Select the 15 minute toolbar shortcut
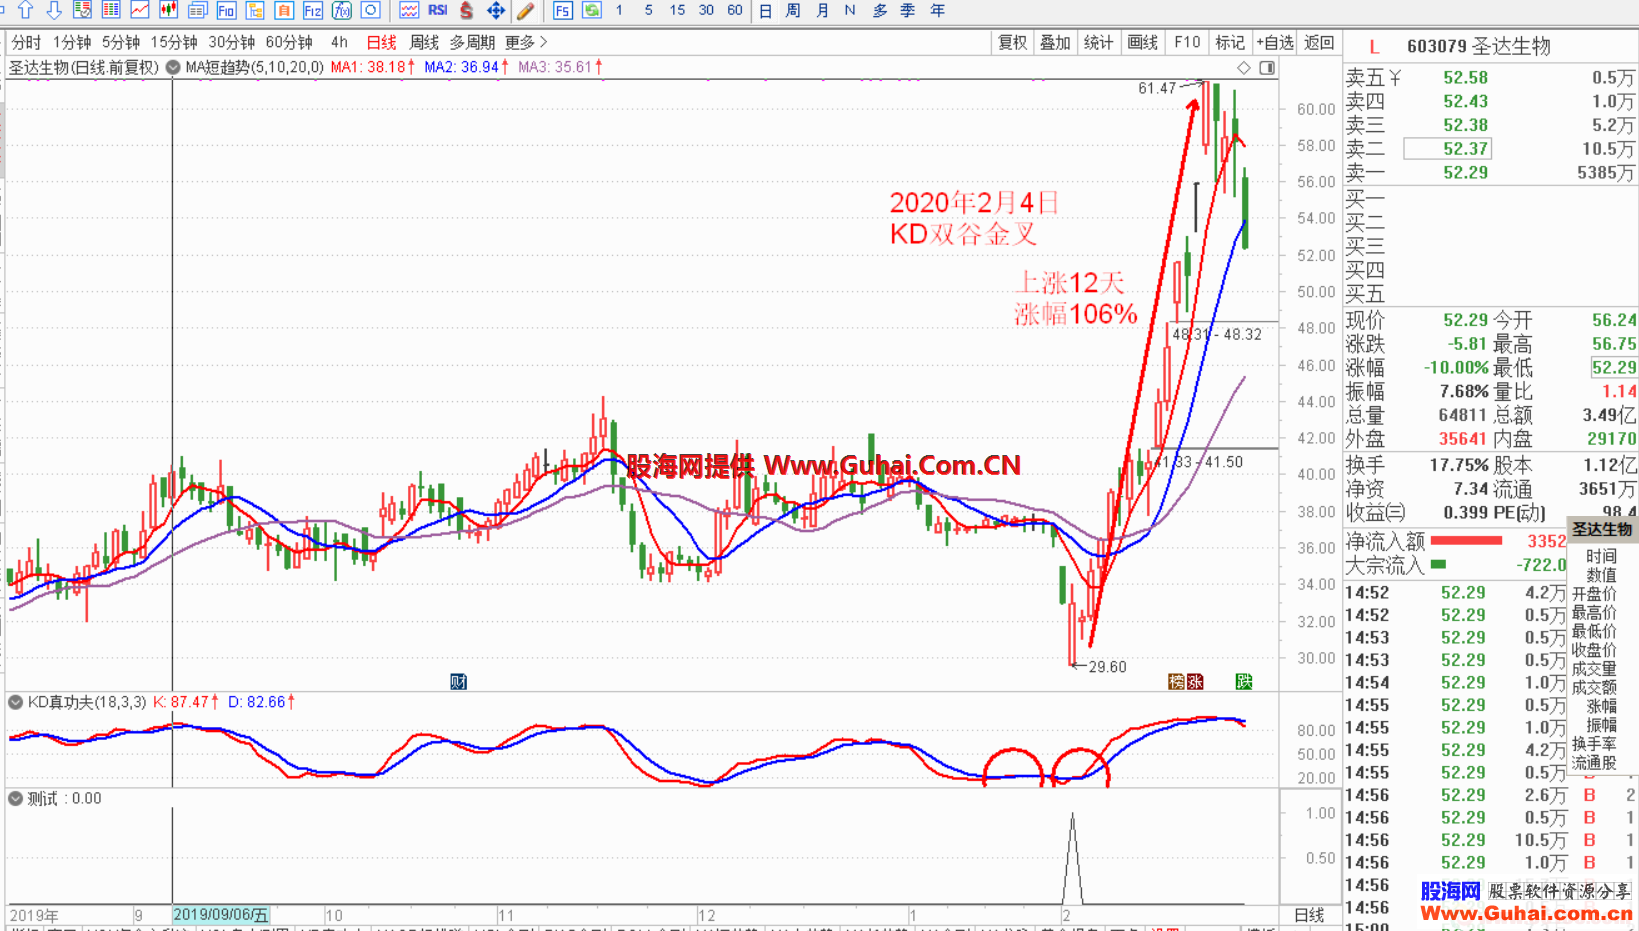This screenshot has height=931, width=1639. tap(677, 10)
